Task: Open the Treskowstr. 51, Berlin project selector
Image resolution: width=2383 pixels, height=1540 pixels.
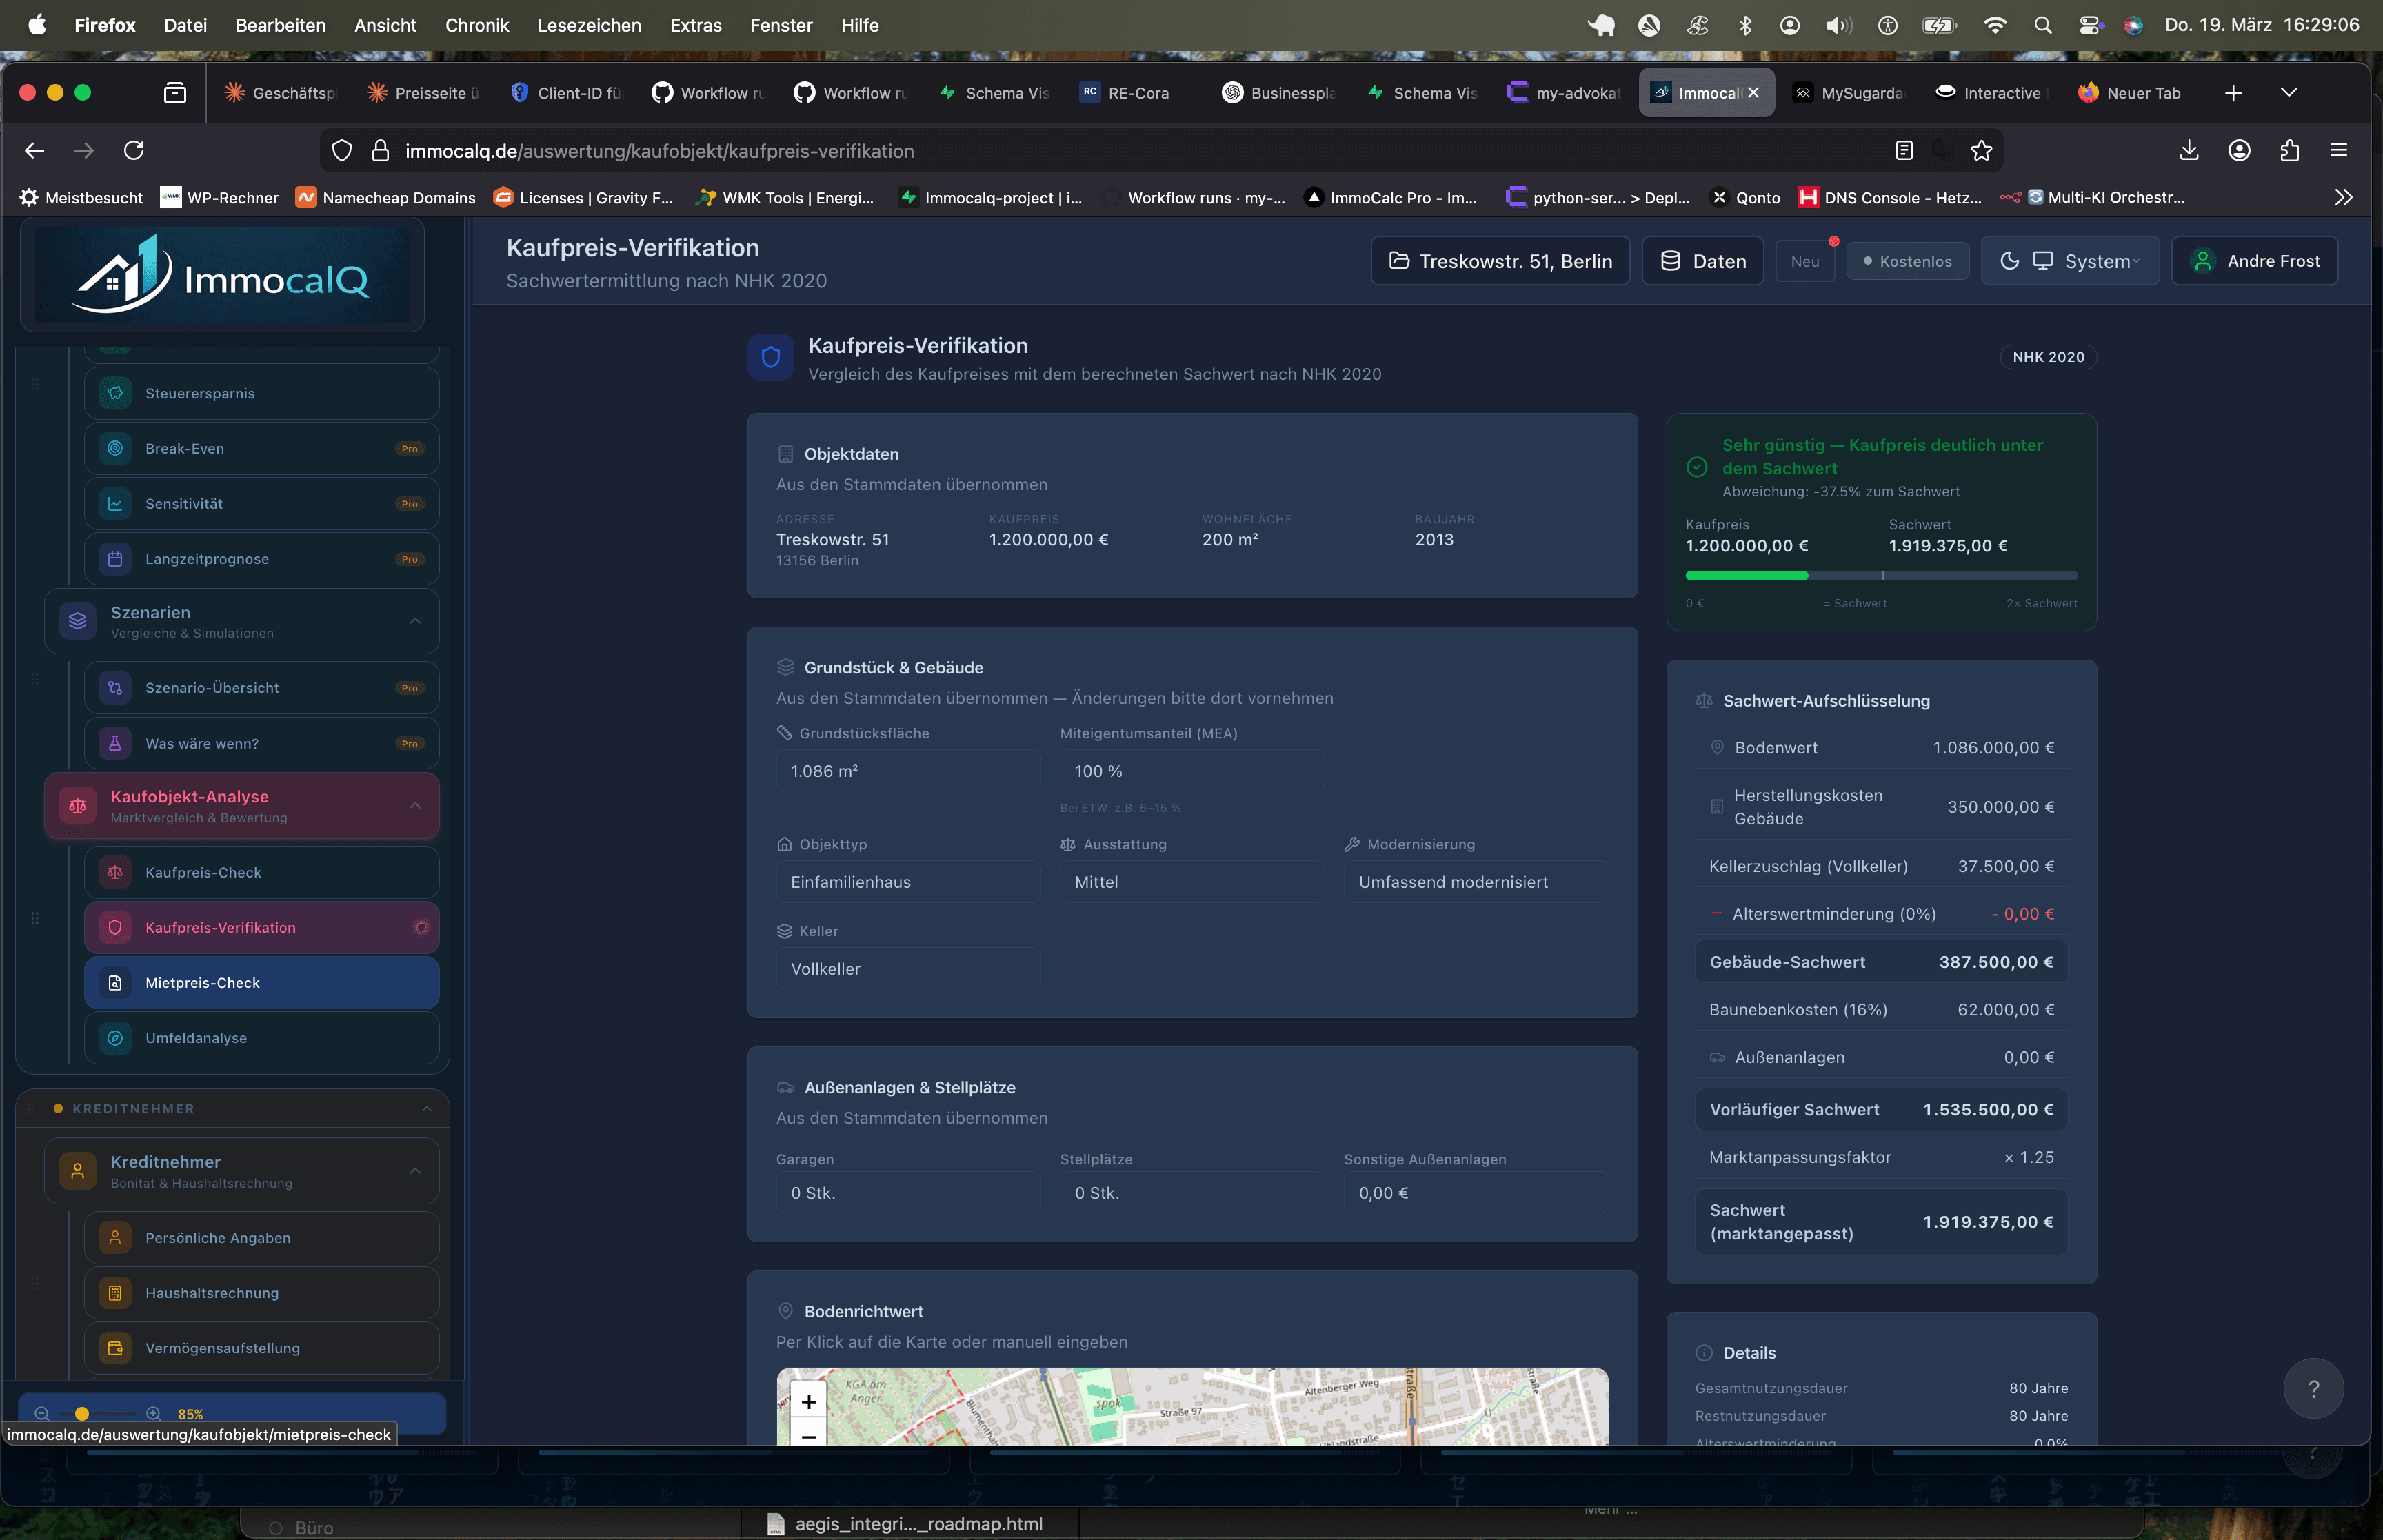Action: pos(1500,261)
